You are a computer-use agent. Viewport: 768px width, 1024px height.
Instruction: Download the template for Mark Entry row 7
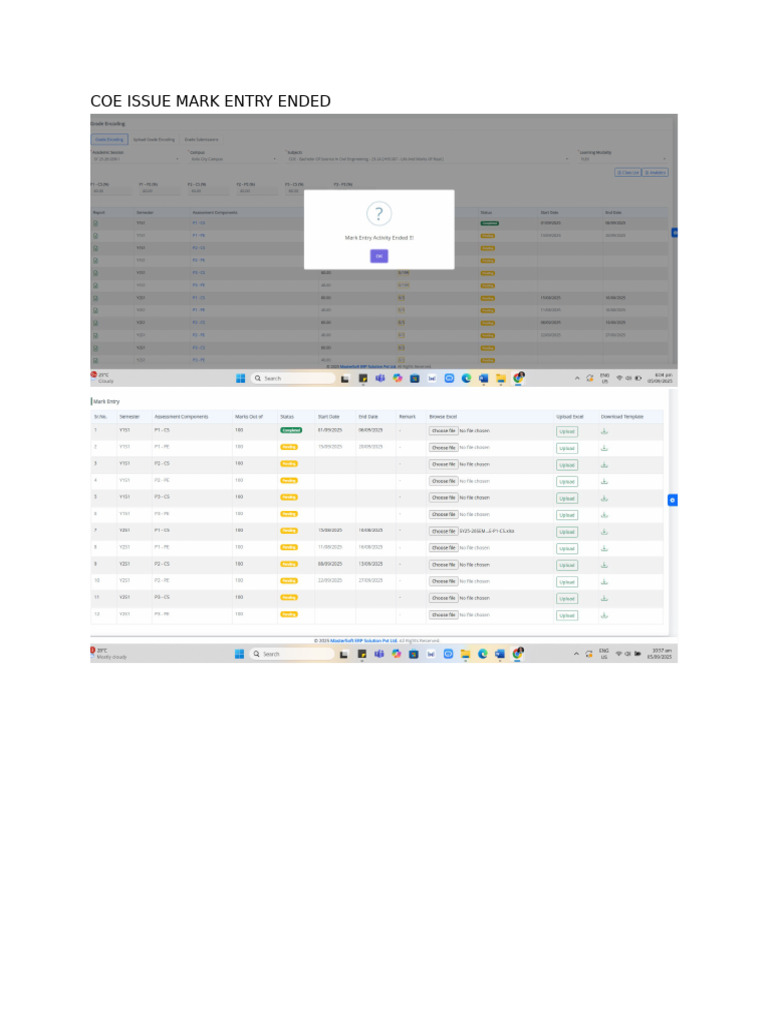click(604, 532)
